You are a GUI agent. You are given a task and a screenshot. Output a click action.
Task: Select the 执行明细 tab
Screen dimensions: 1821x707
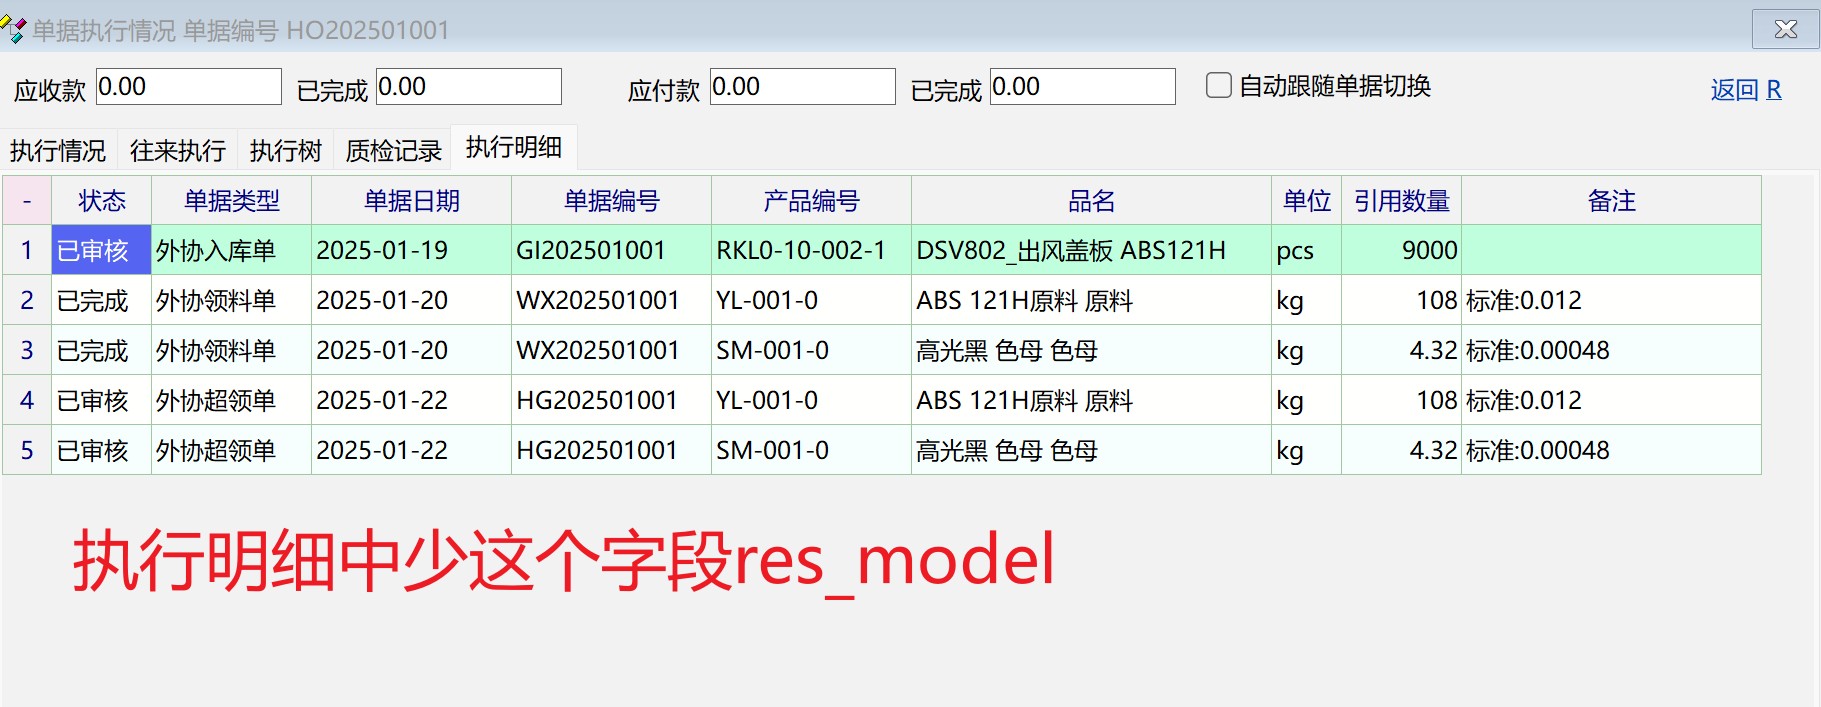(x=513, y=148)
